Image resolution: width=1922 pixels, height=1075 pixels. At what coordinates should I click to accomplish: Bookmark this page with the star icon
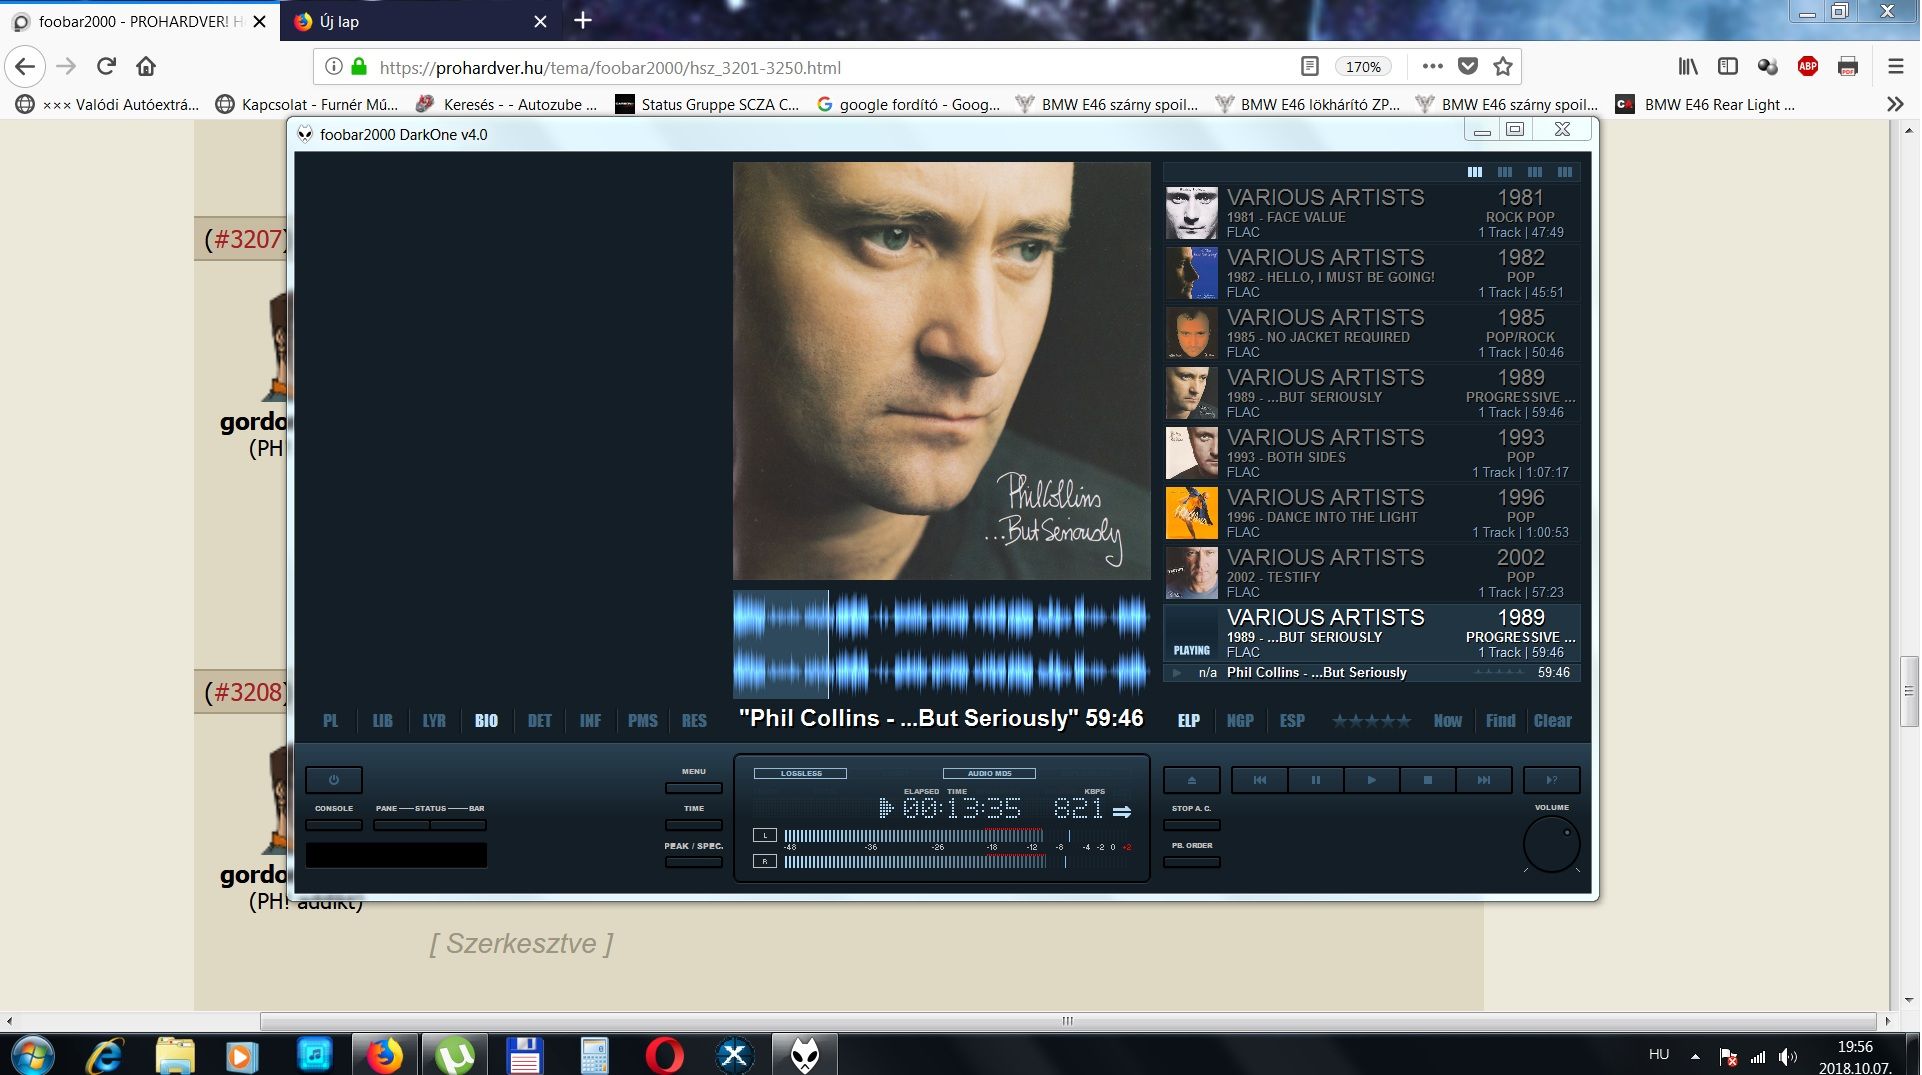[x=1502, y=67]
